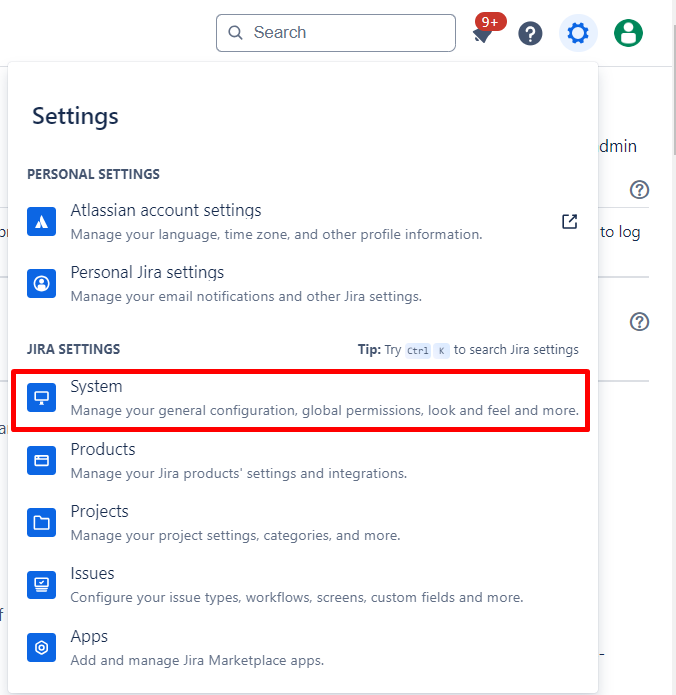676x695 pixels.
Task: Click the 'Manage your general configuration' description
Action: (x=324, y=410)
